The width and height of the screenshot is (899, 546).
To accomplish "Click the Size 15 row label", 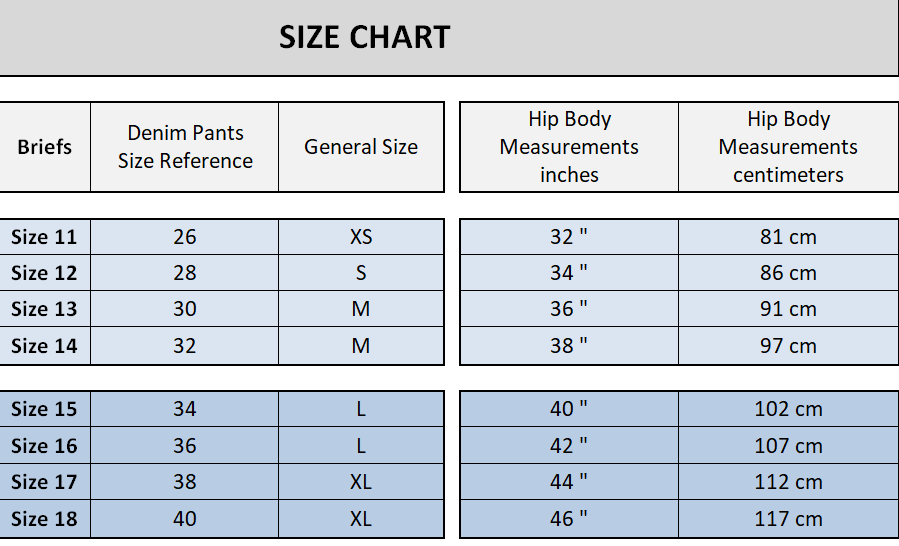I will (45, 409).
